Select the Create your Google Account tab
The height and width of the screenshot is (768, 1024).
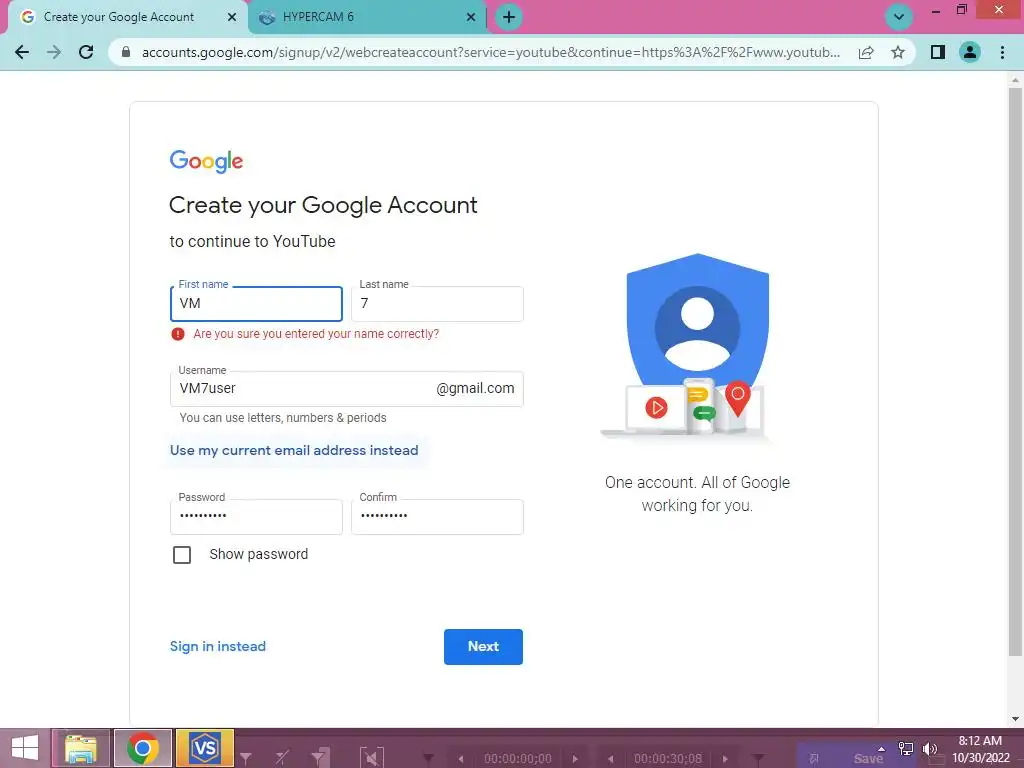pyautogui.click(x=127, y=17)
